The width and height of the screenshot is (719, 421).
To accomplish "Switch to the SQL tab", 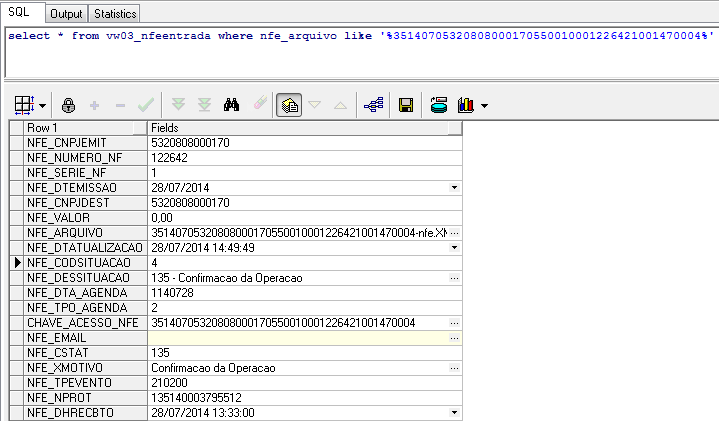I will 19,12.
